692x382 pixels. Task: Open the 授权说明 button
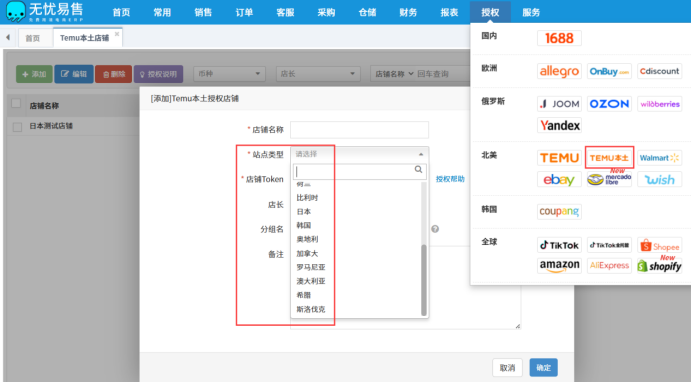(x=158, y=74)
